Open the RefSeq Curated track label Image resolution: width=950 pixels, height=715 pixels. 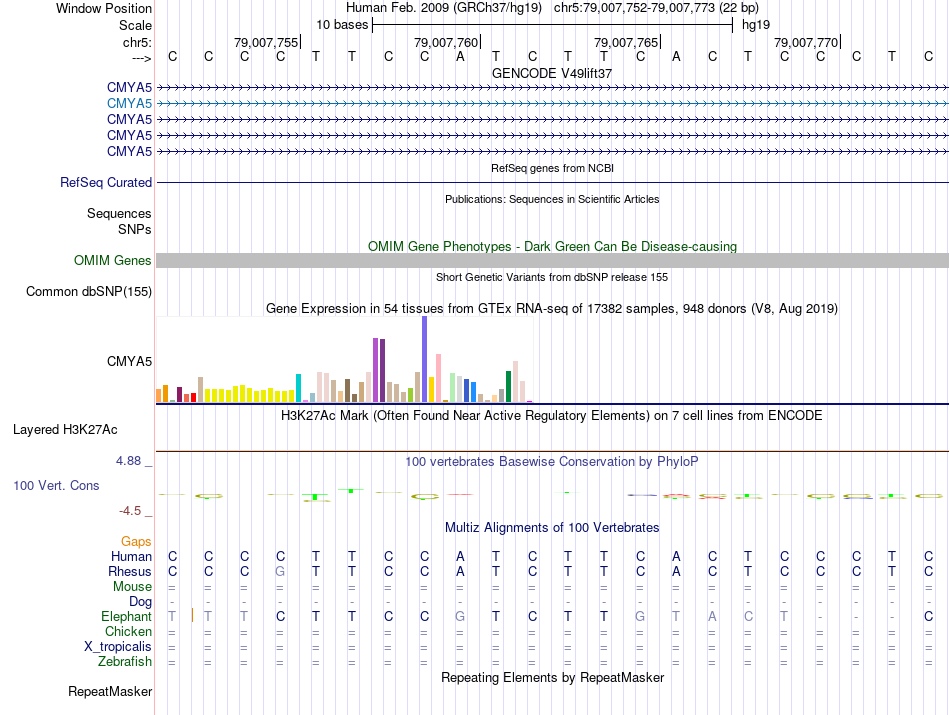pos(106,183)
